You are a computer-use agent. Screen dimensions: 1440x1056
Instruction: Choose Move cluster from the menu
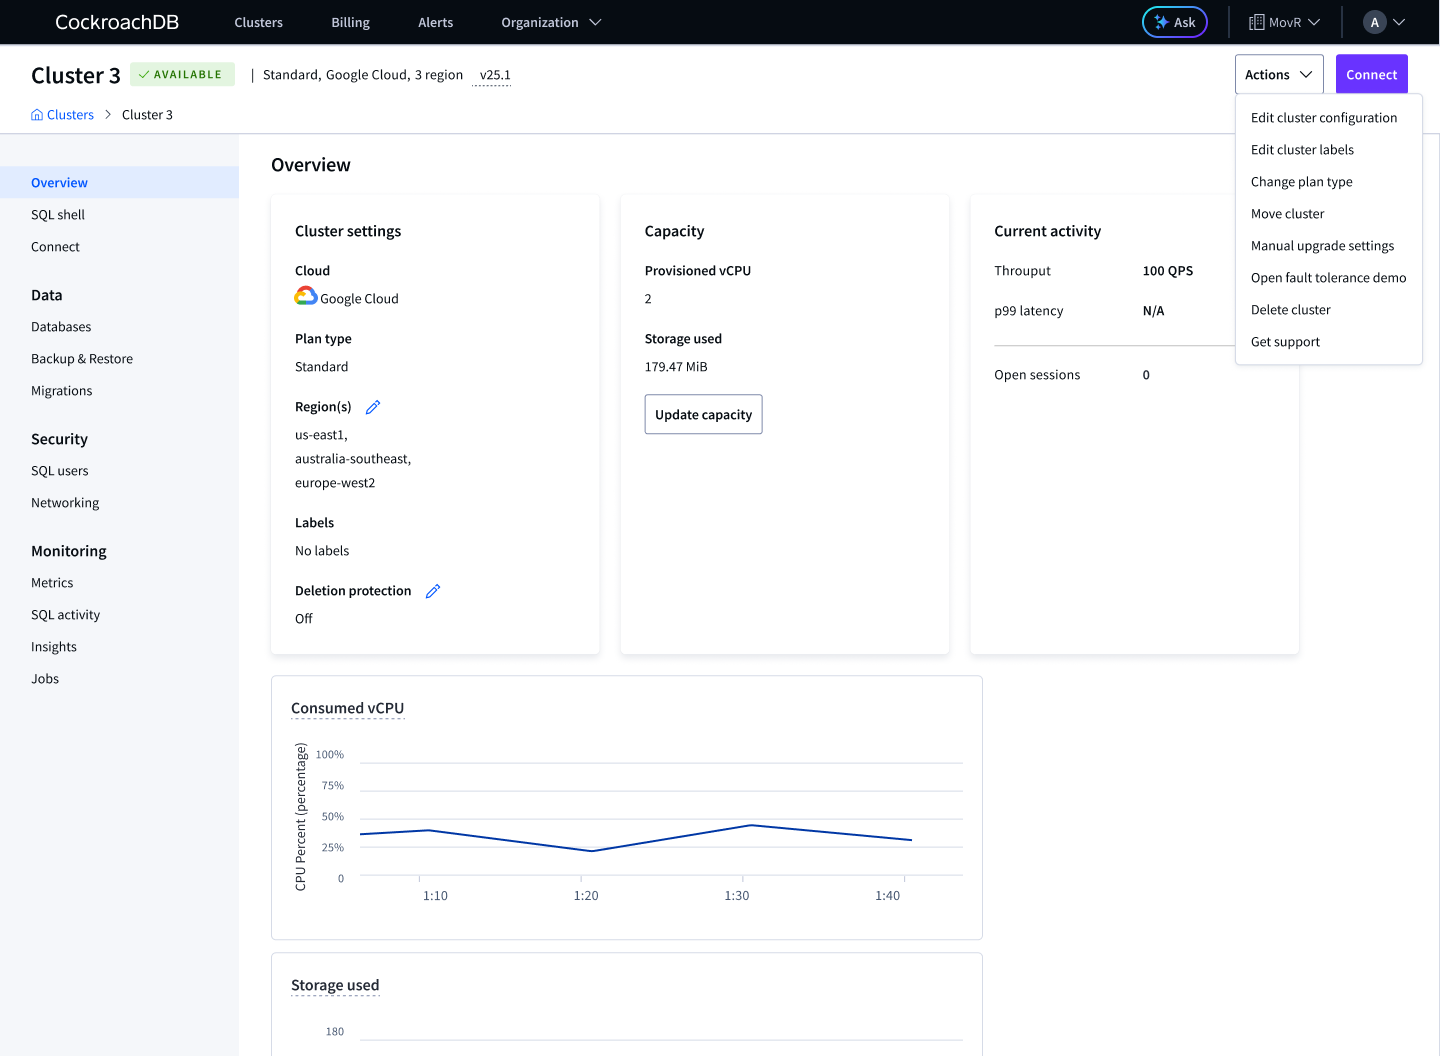coord(1287,214)
